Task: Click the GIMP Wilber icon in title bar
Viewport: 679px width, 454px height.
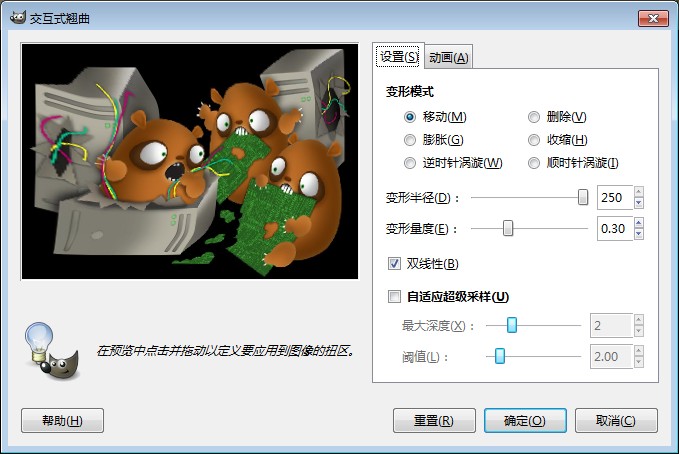Action: pyautogui.click(x=17, y=17)
